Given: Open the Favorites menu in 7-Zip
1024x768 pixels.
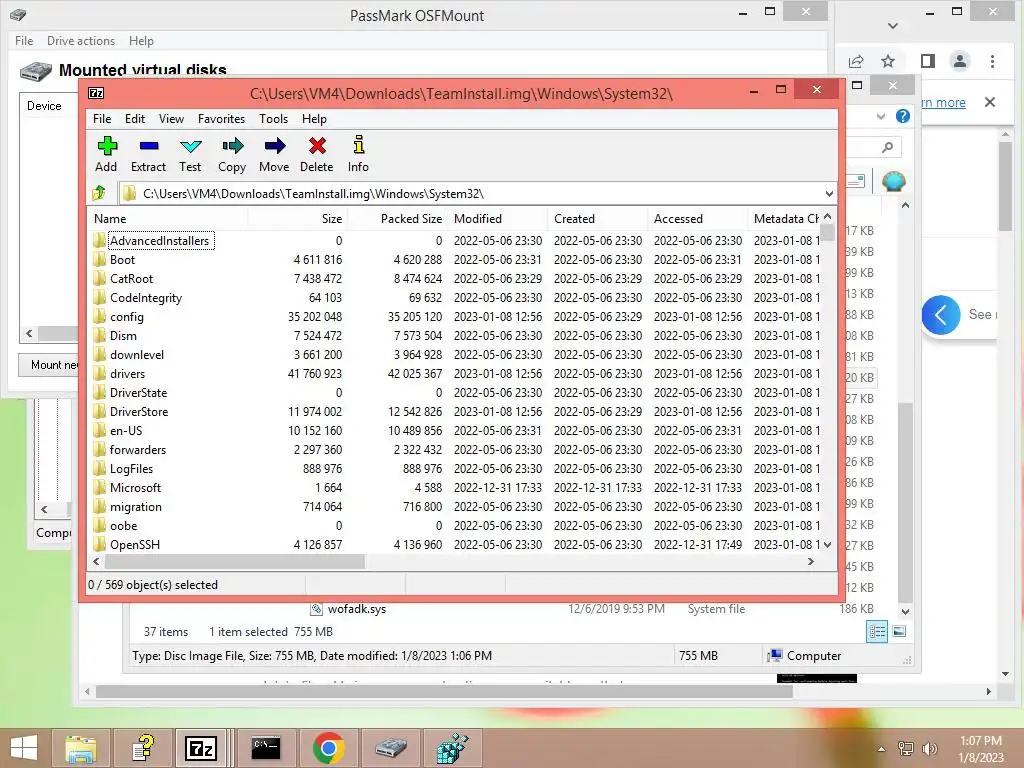Looking at the screenshot, I should [x=221, y=119].
